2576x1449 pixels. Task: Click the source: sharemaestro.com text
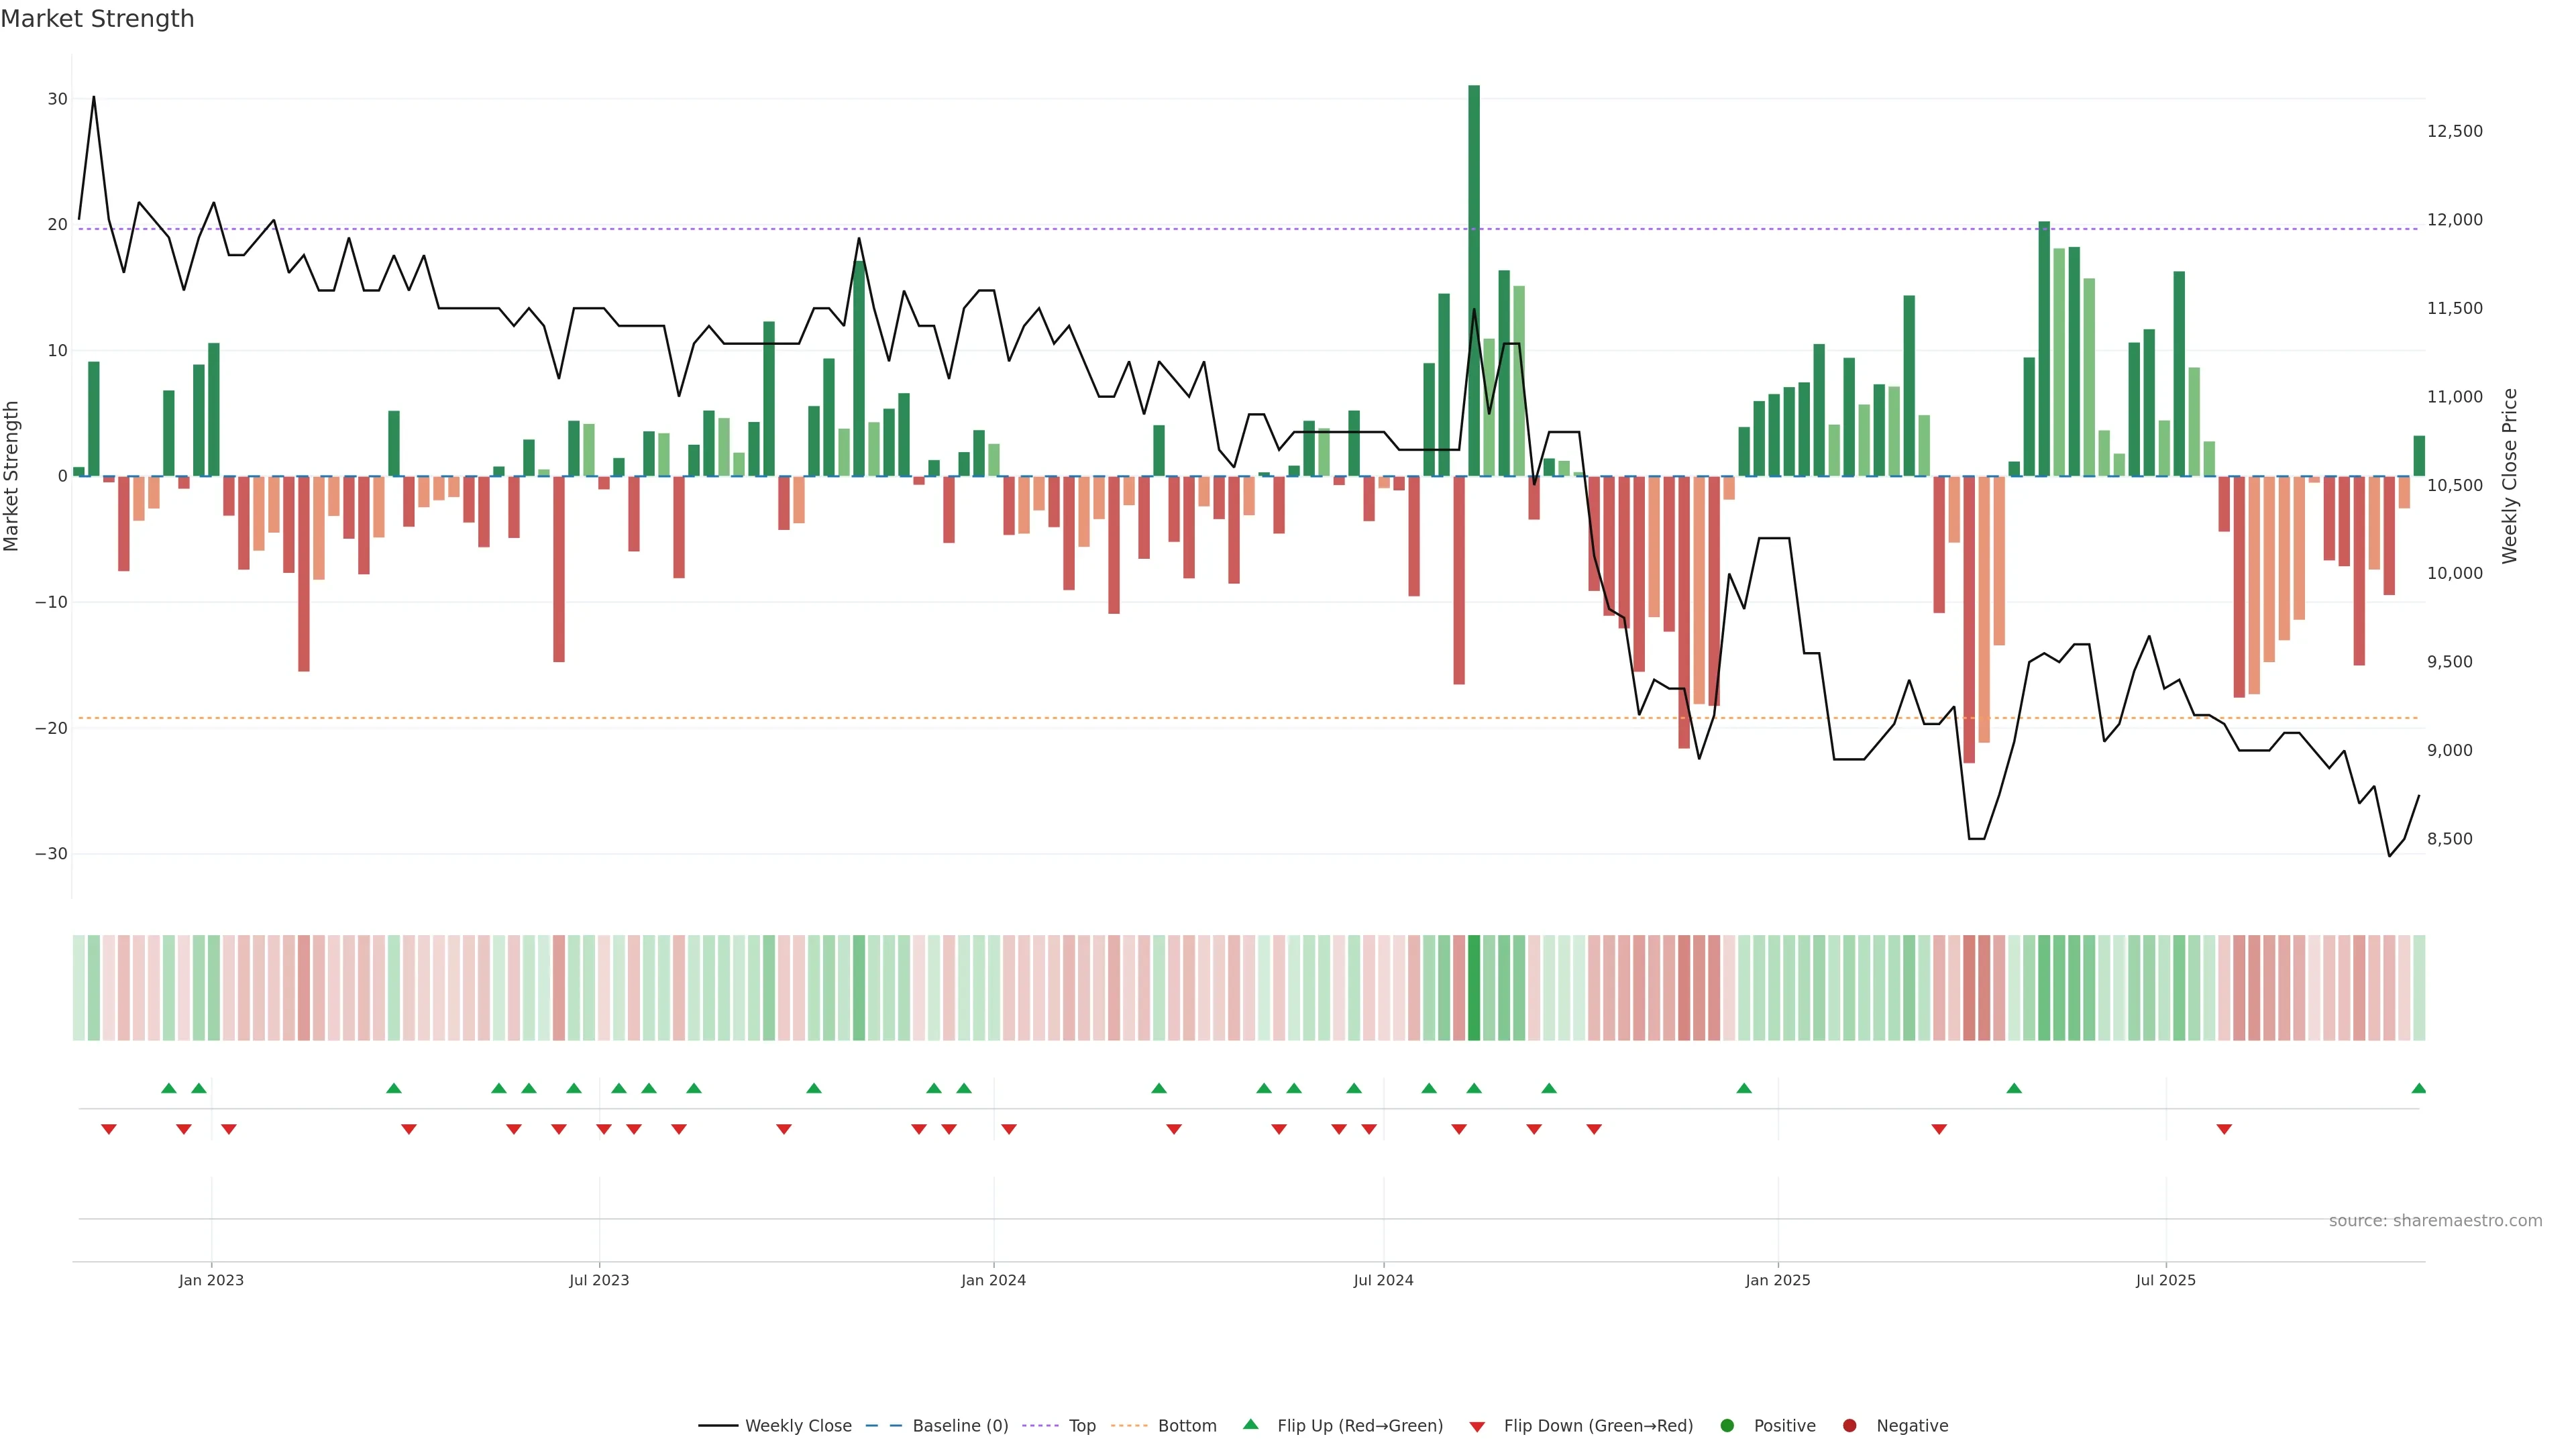pyautogui.click(x=2435, y=1220)
